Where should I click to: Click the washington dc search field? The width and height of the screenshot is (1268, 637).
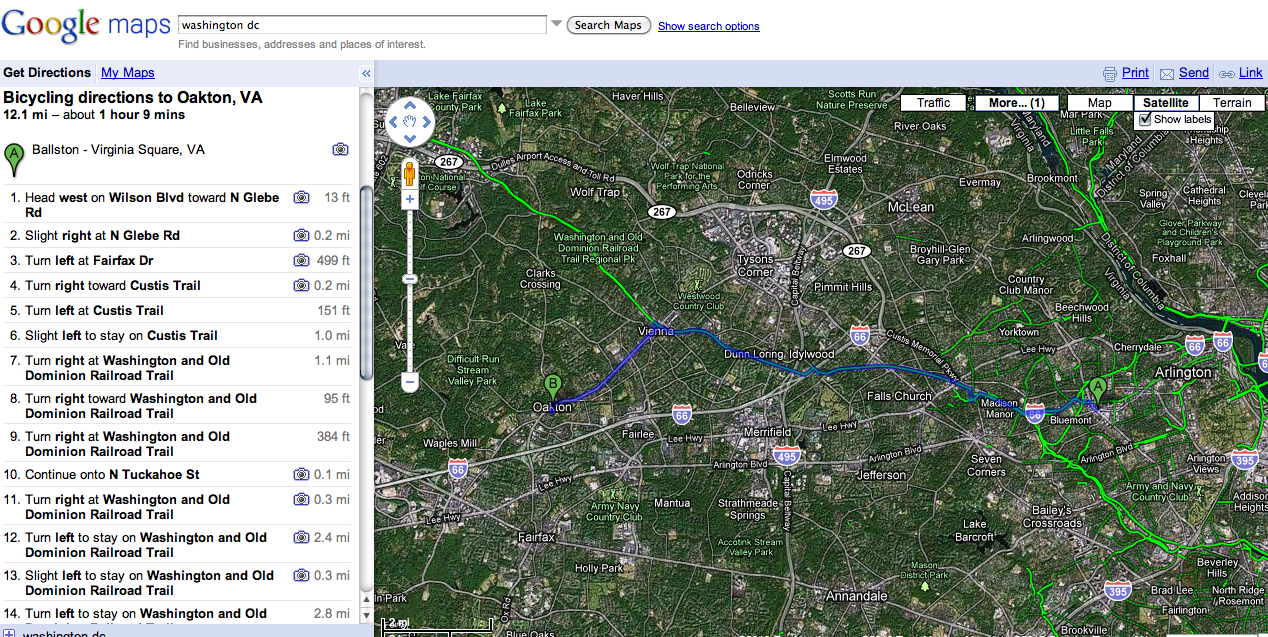361,25
